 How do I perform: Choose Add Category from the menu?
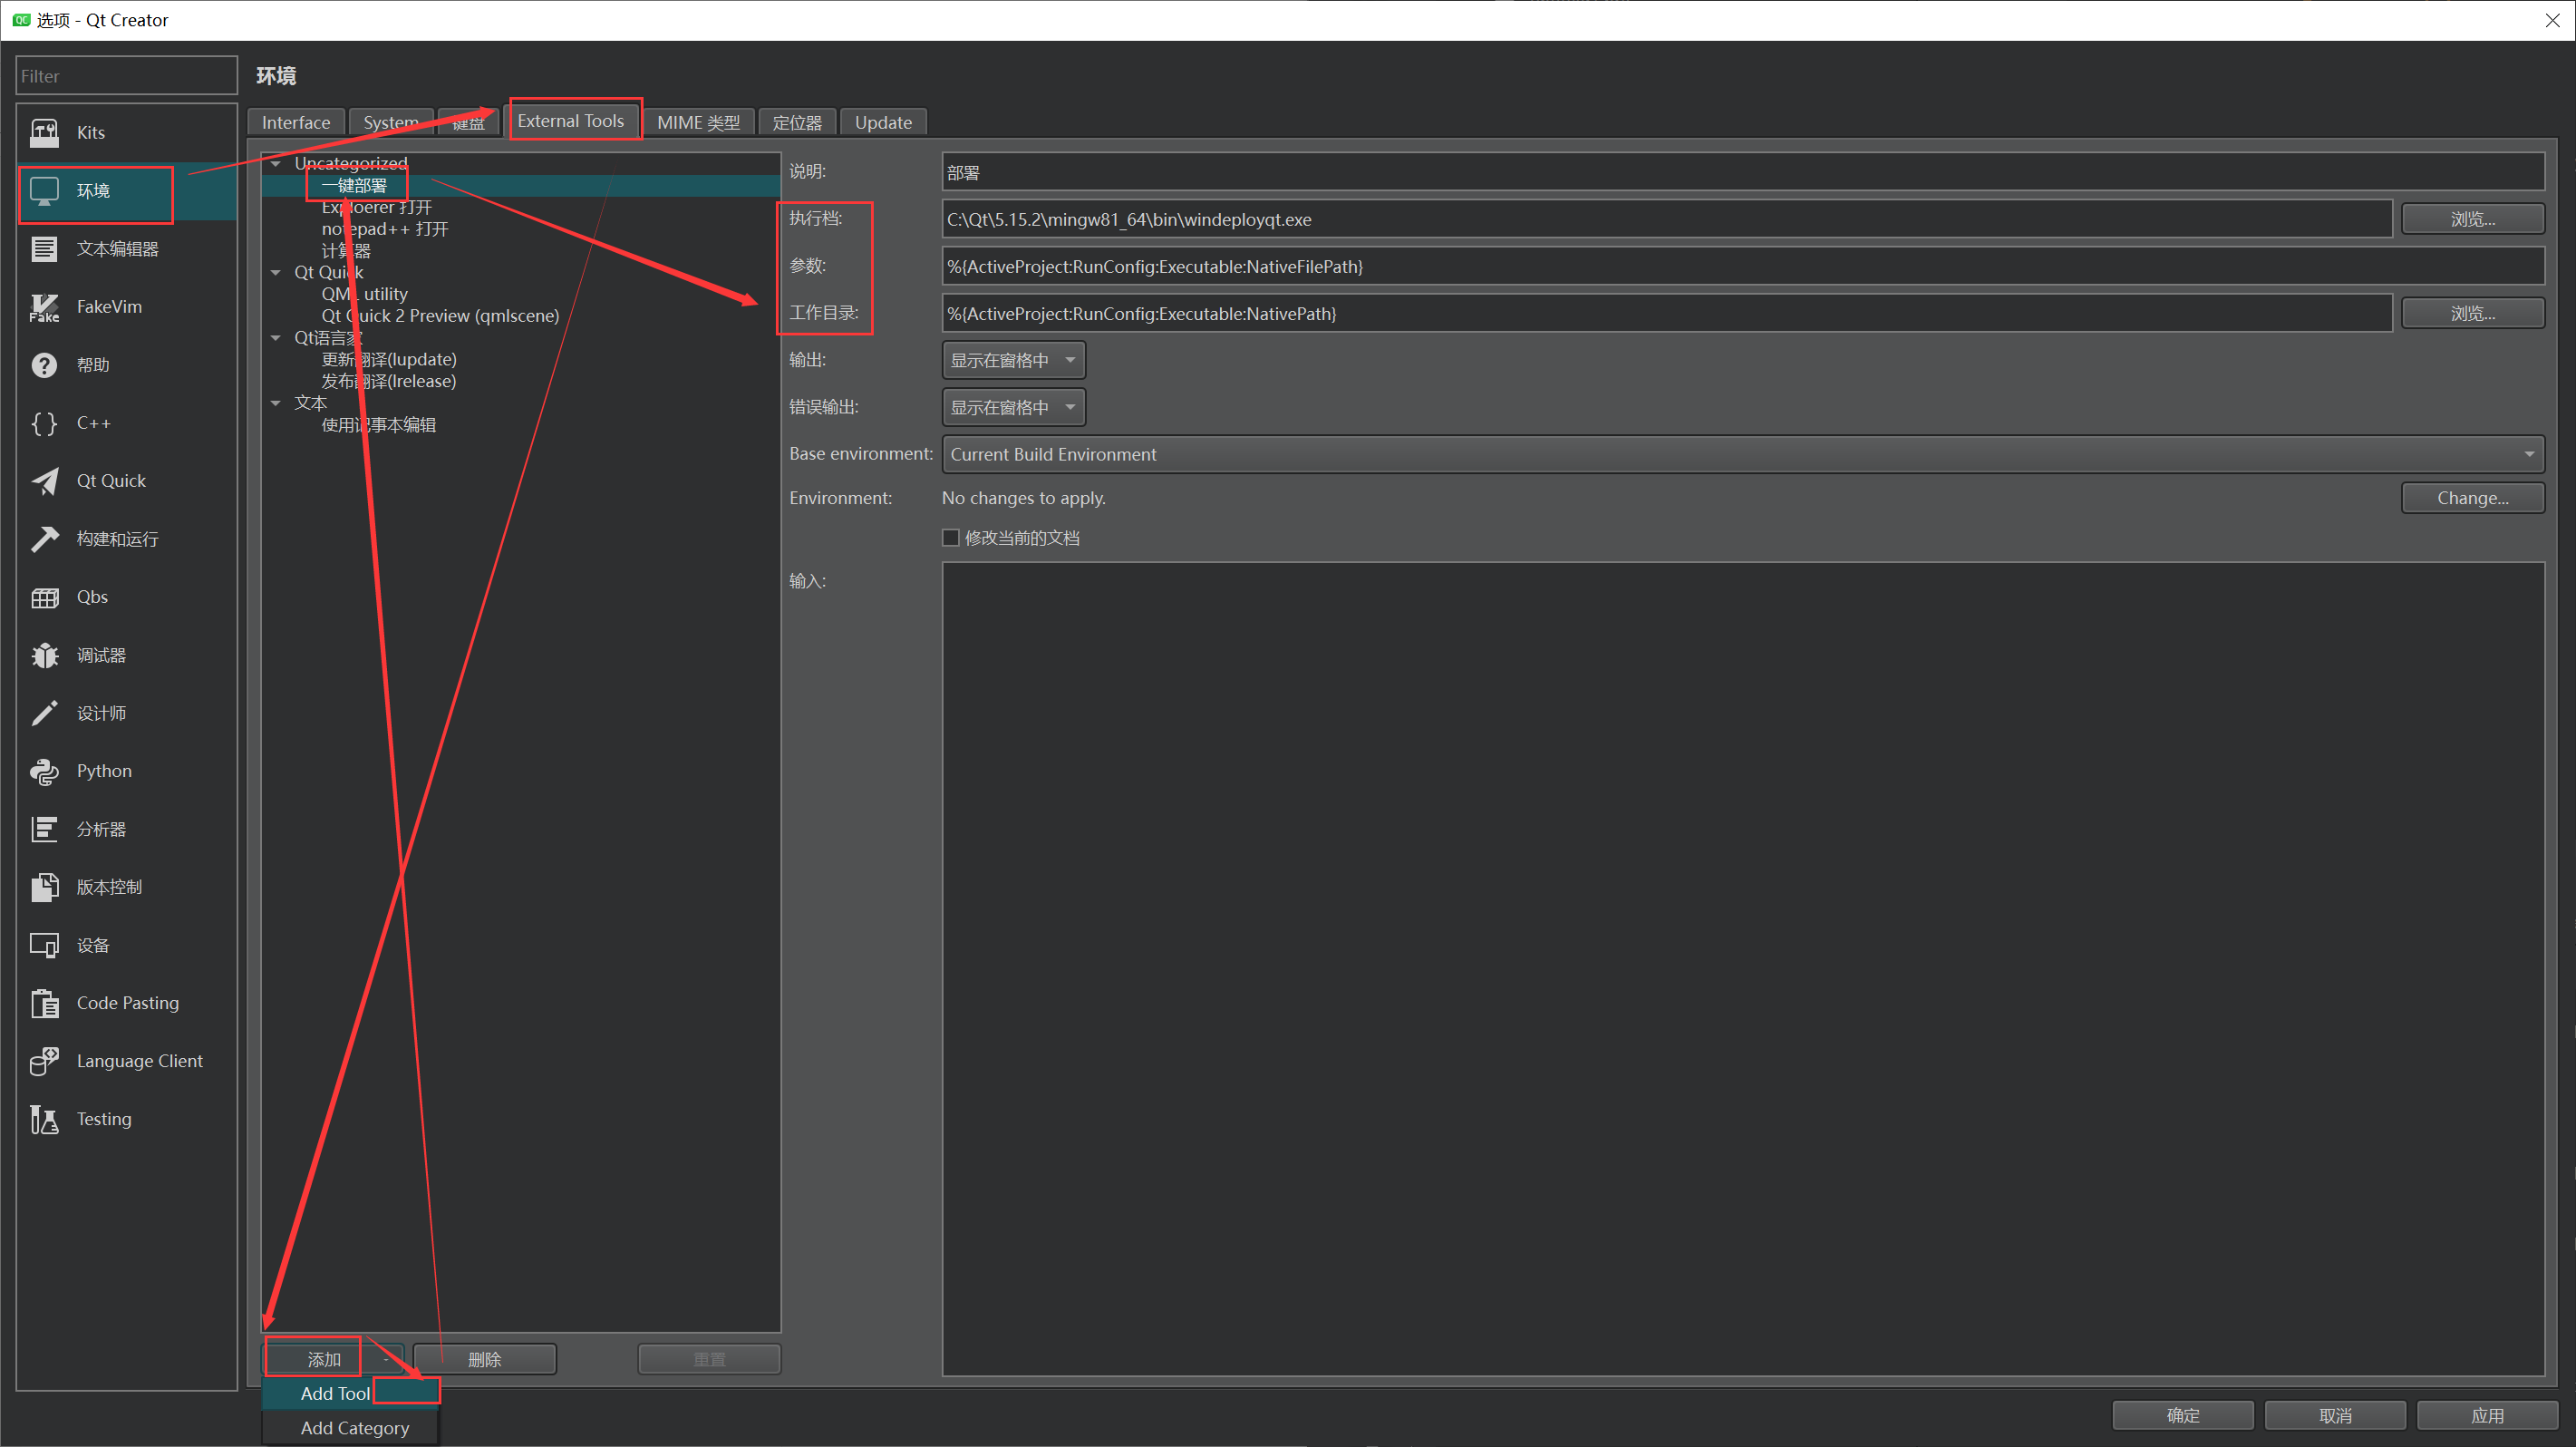(350, 1428)
